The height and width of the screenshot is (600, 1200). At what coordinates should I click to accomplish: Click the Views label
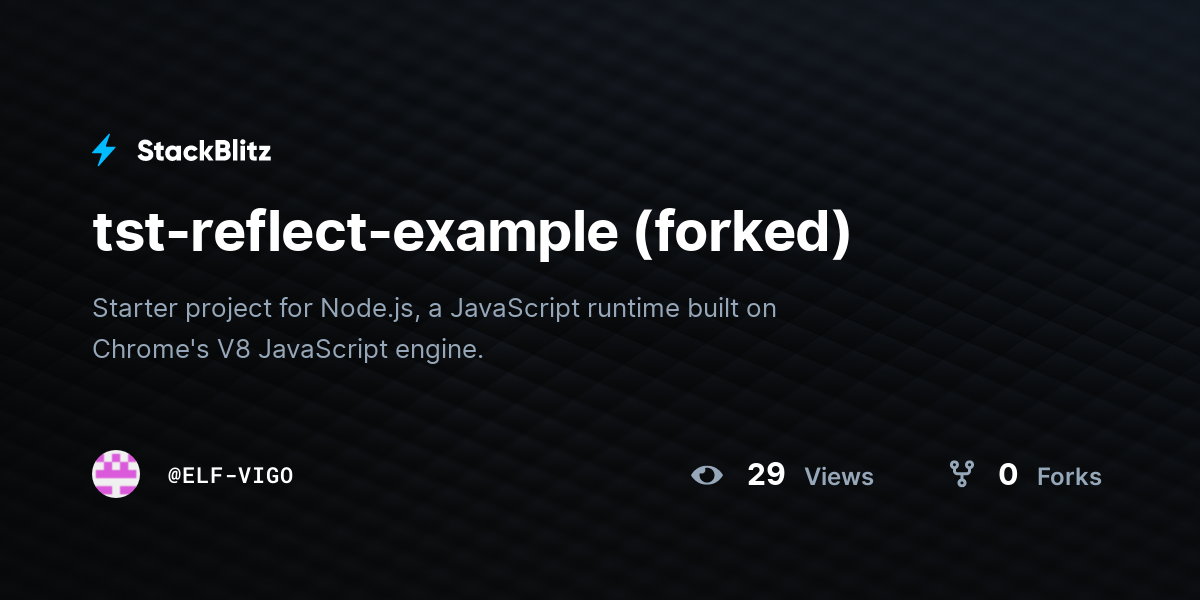coord(839,477)
